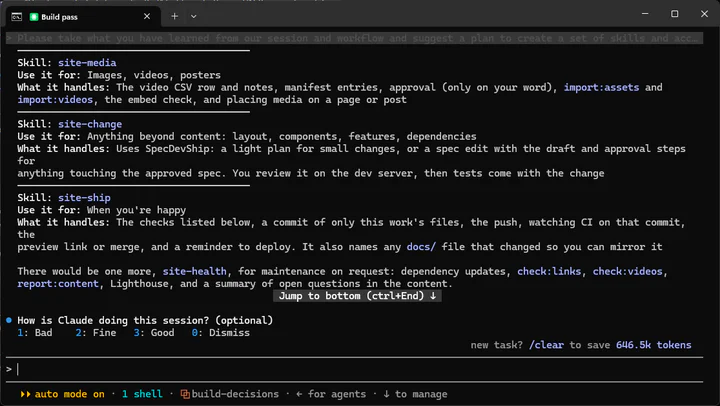
Task: Click the auto mode double-arrow icon
Action: click(25, 394)
